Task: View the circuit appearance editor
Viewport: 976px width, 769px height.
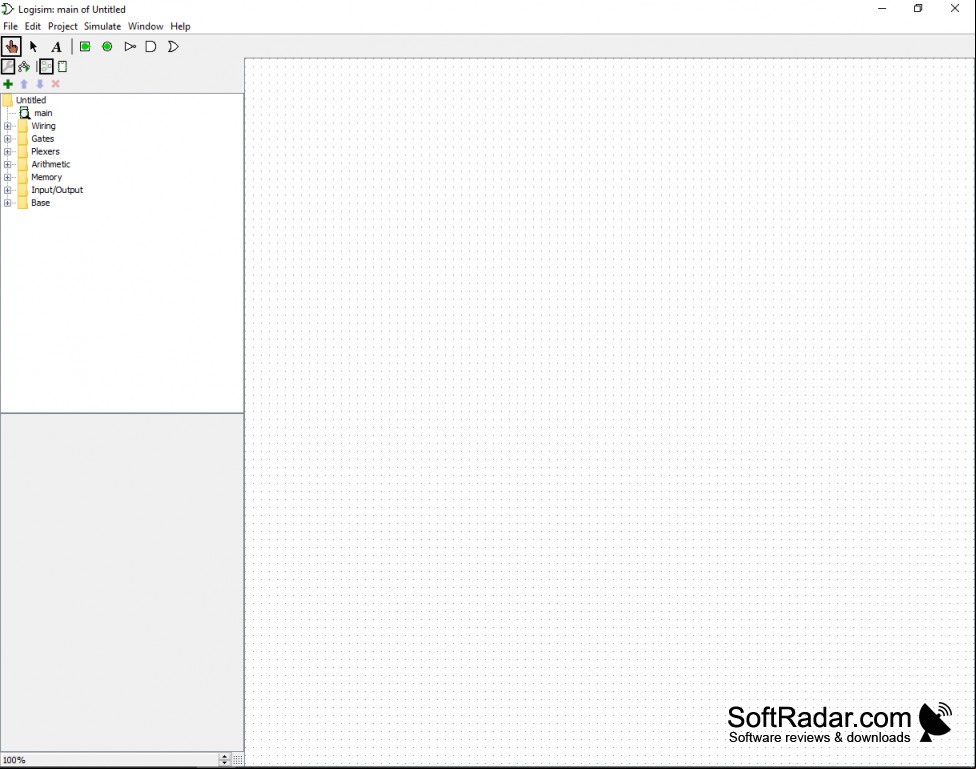Action: pos(62,66)
